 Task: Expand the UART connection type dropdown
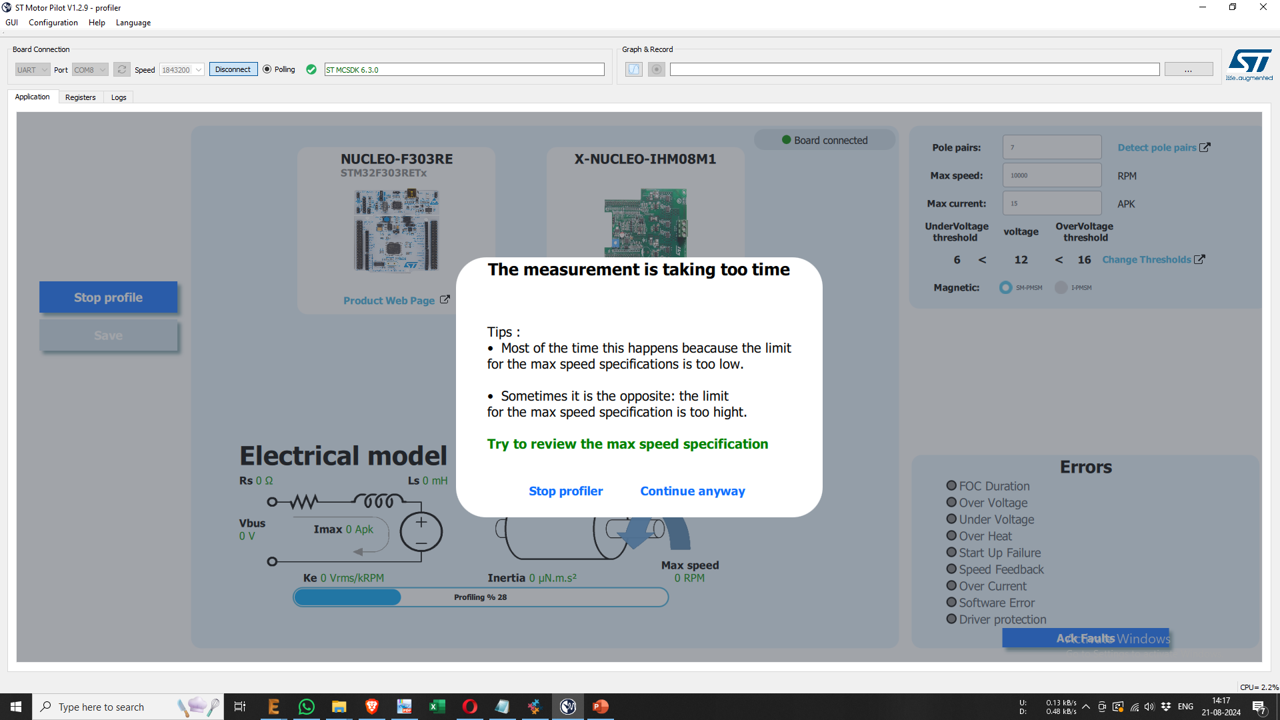pyautogui.click(x=30, y=69)
